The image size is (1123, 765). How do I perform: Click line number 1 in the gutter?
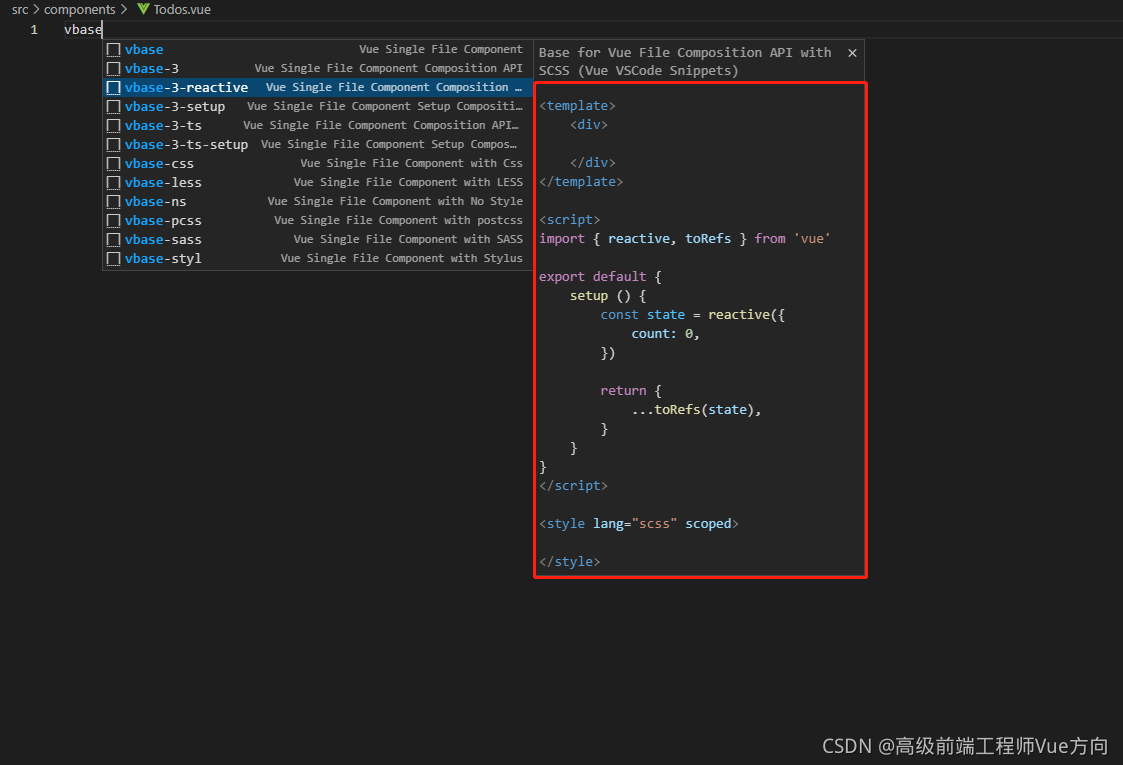[x=33, y=29]
